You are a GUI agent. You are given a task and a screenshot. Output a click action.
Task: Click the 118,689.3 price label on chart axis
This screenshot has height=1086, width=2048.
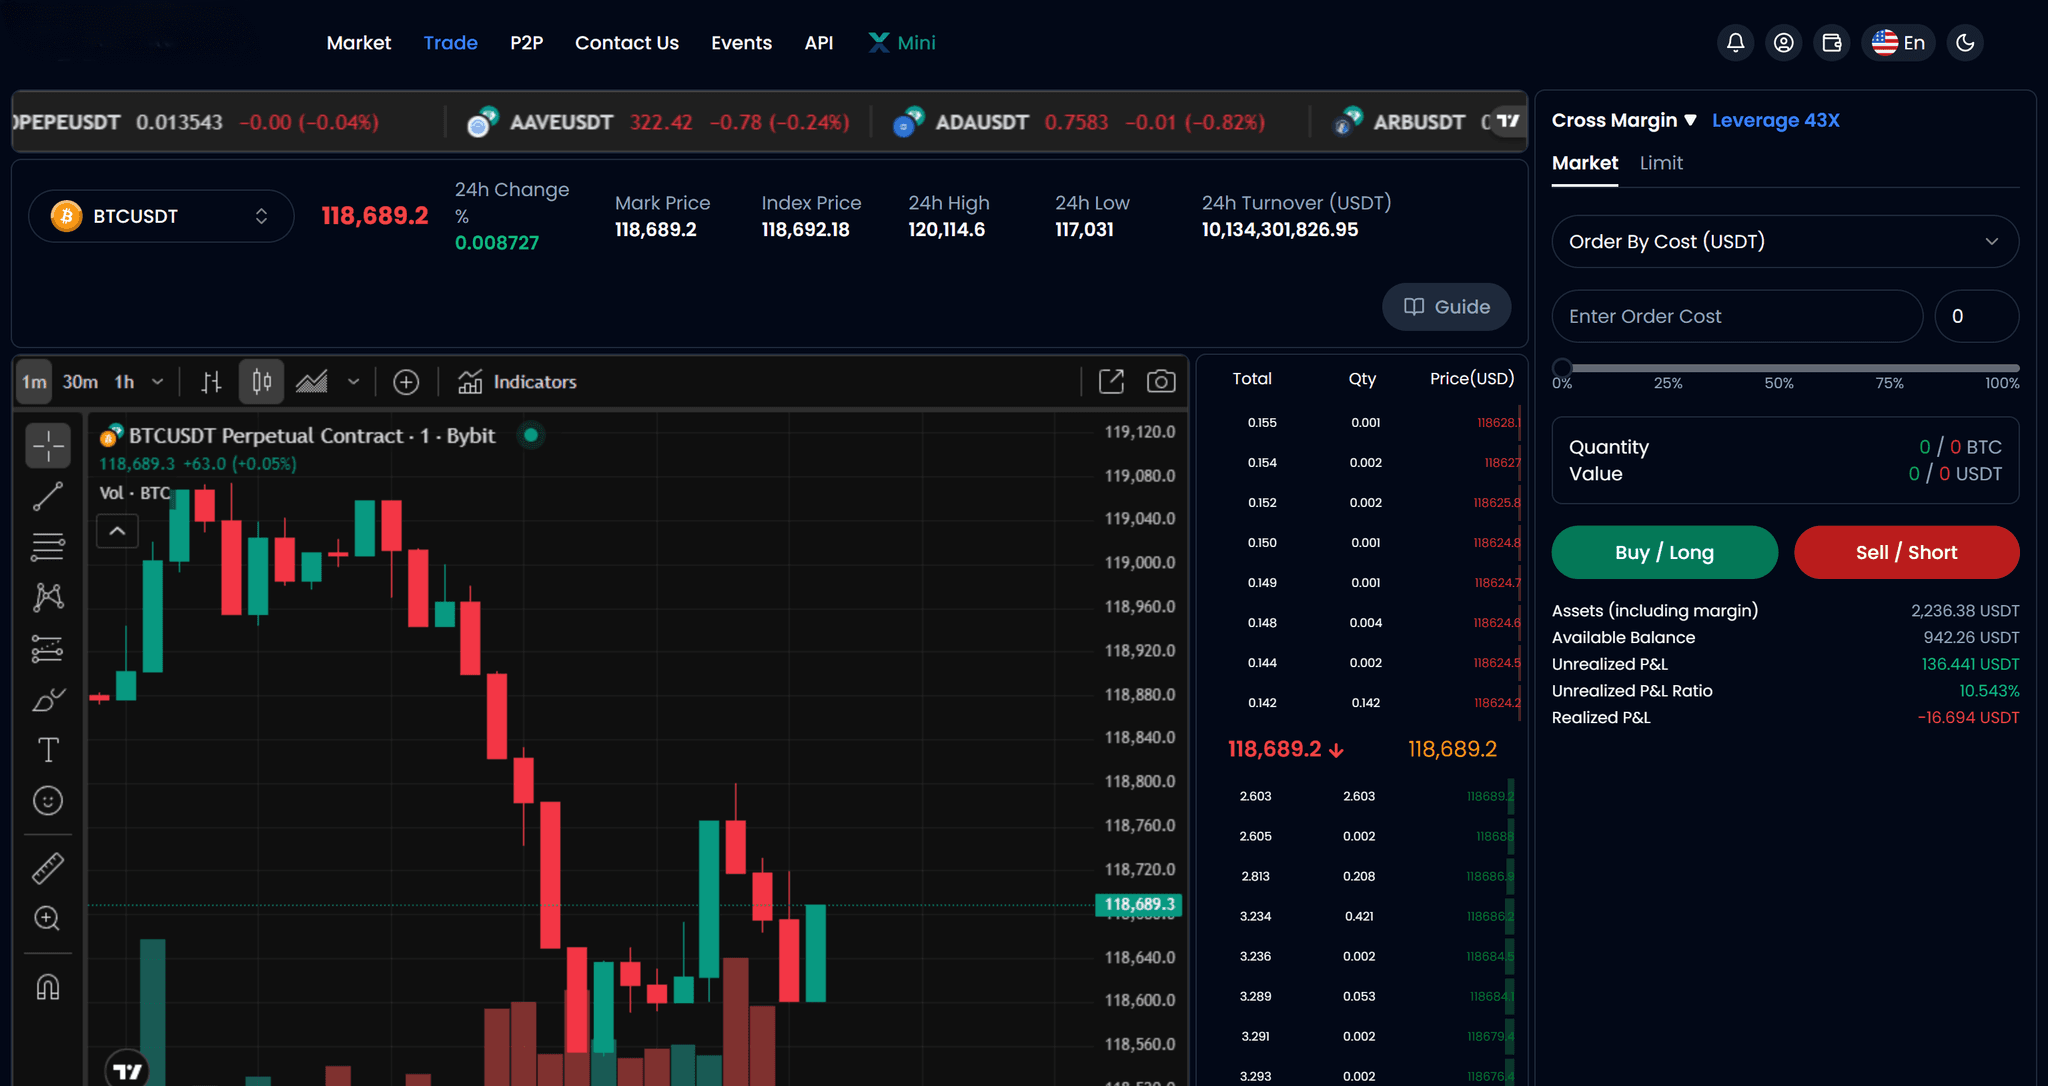click(1139, 905)
